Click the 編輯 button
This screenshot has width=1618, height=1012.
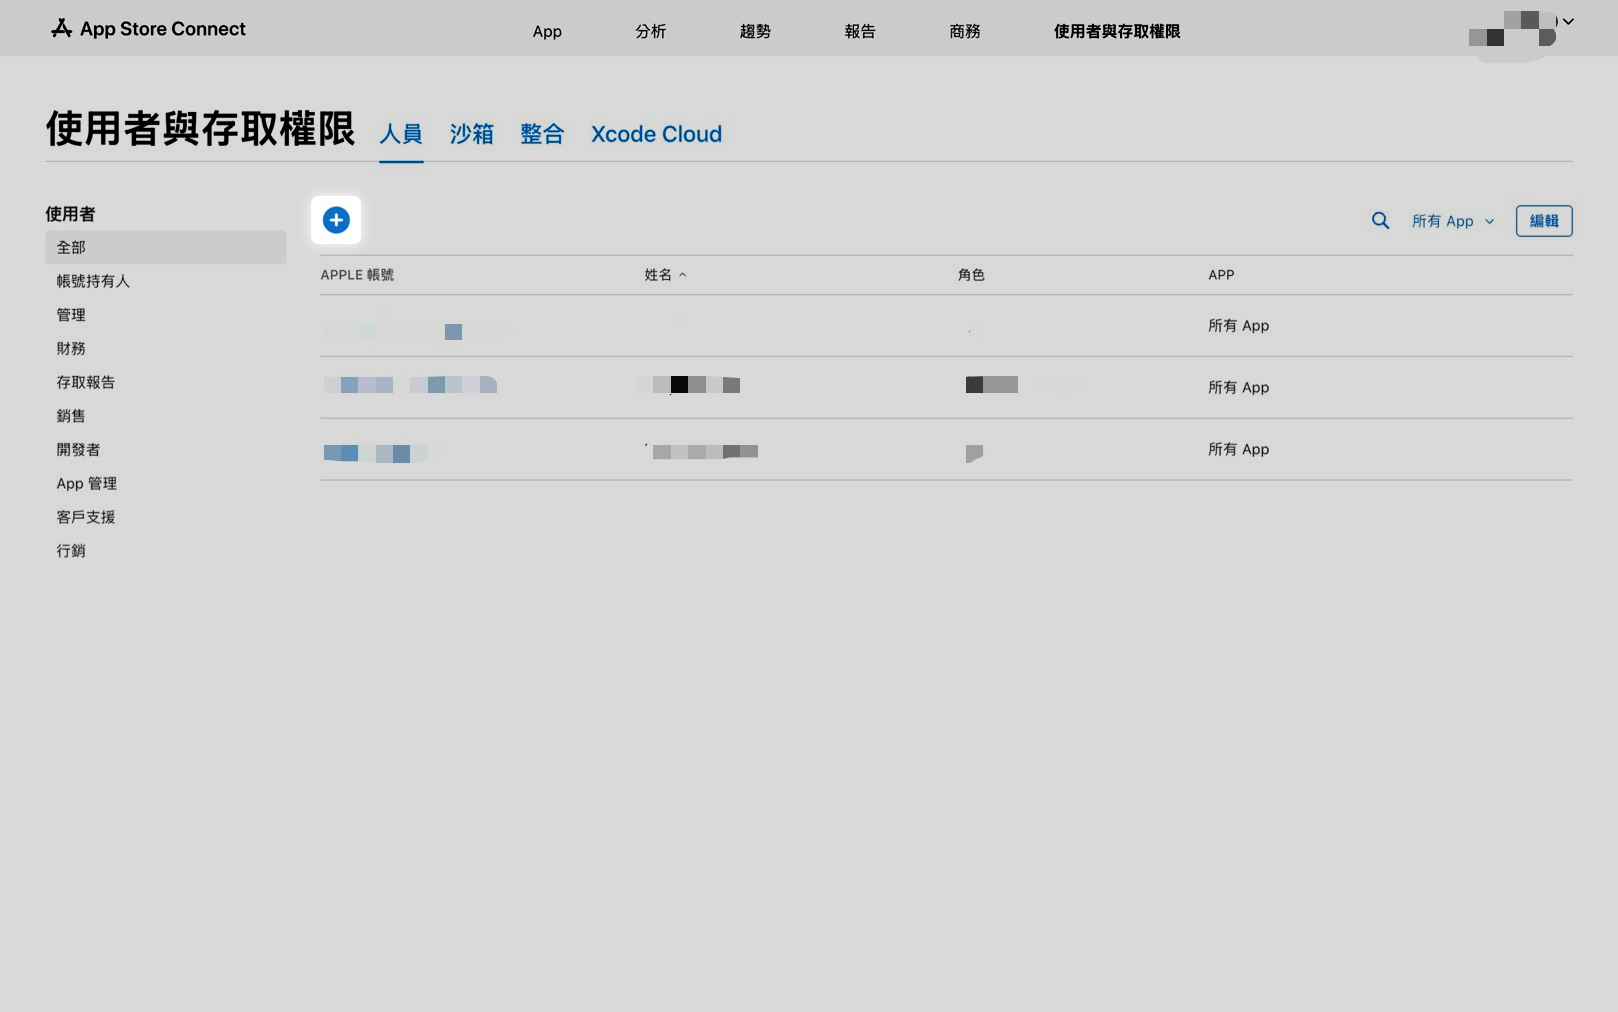pos(1543,221)
